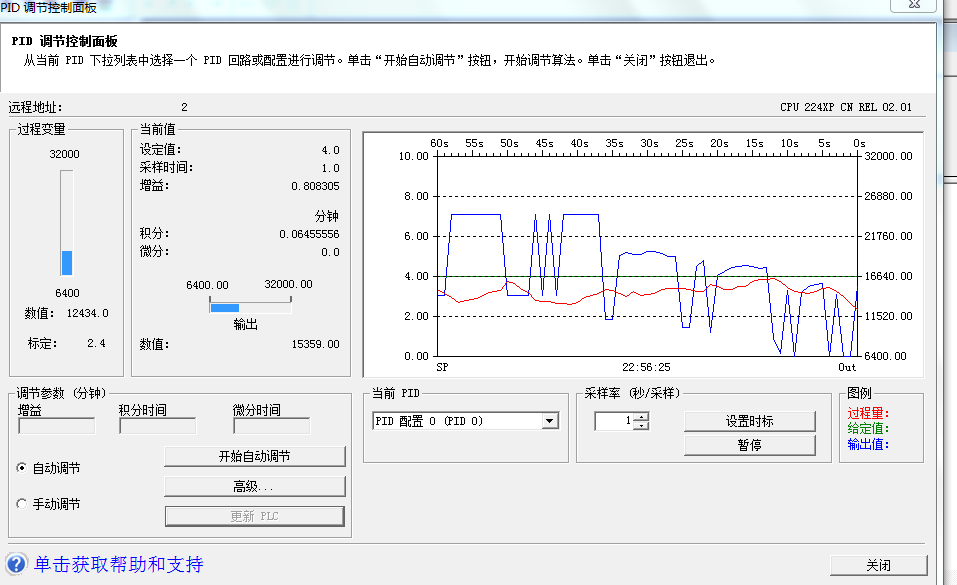Click the 开始自动调节 button
Viewport: 957px width, 585px height.
click(254, 456)
